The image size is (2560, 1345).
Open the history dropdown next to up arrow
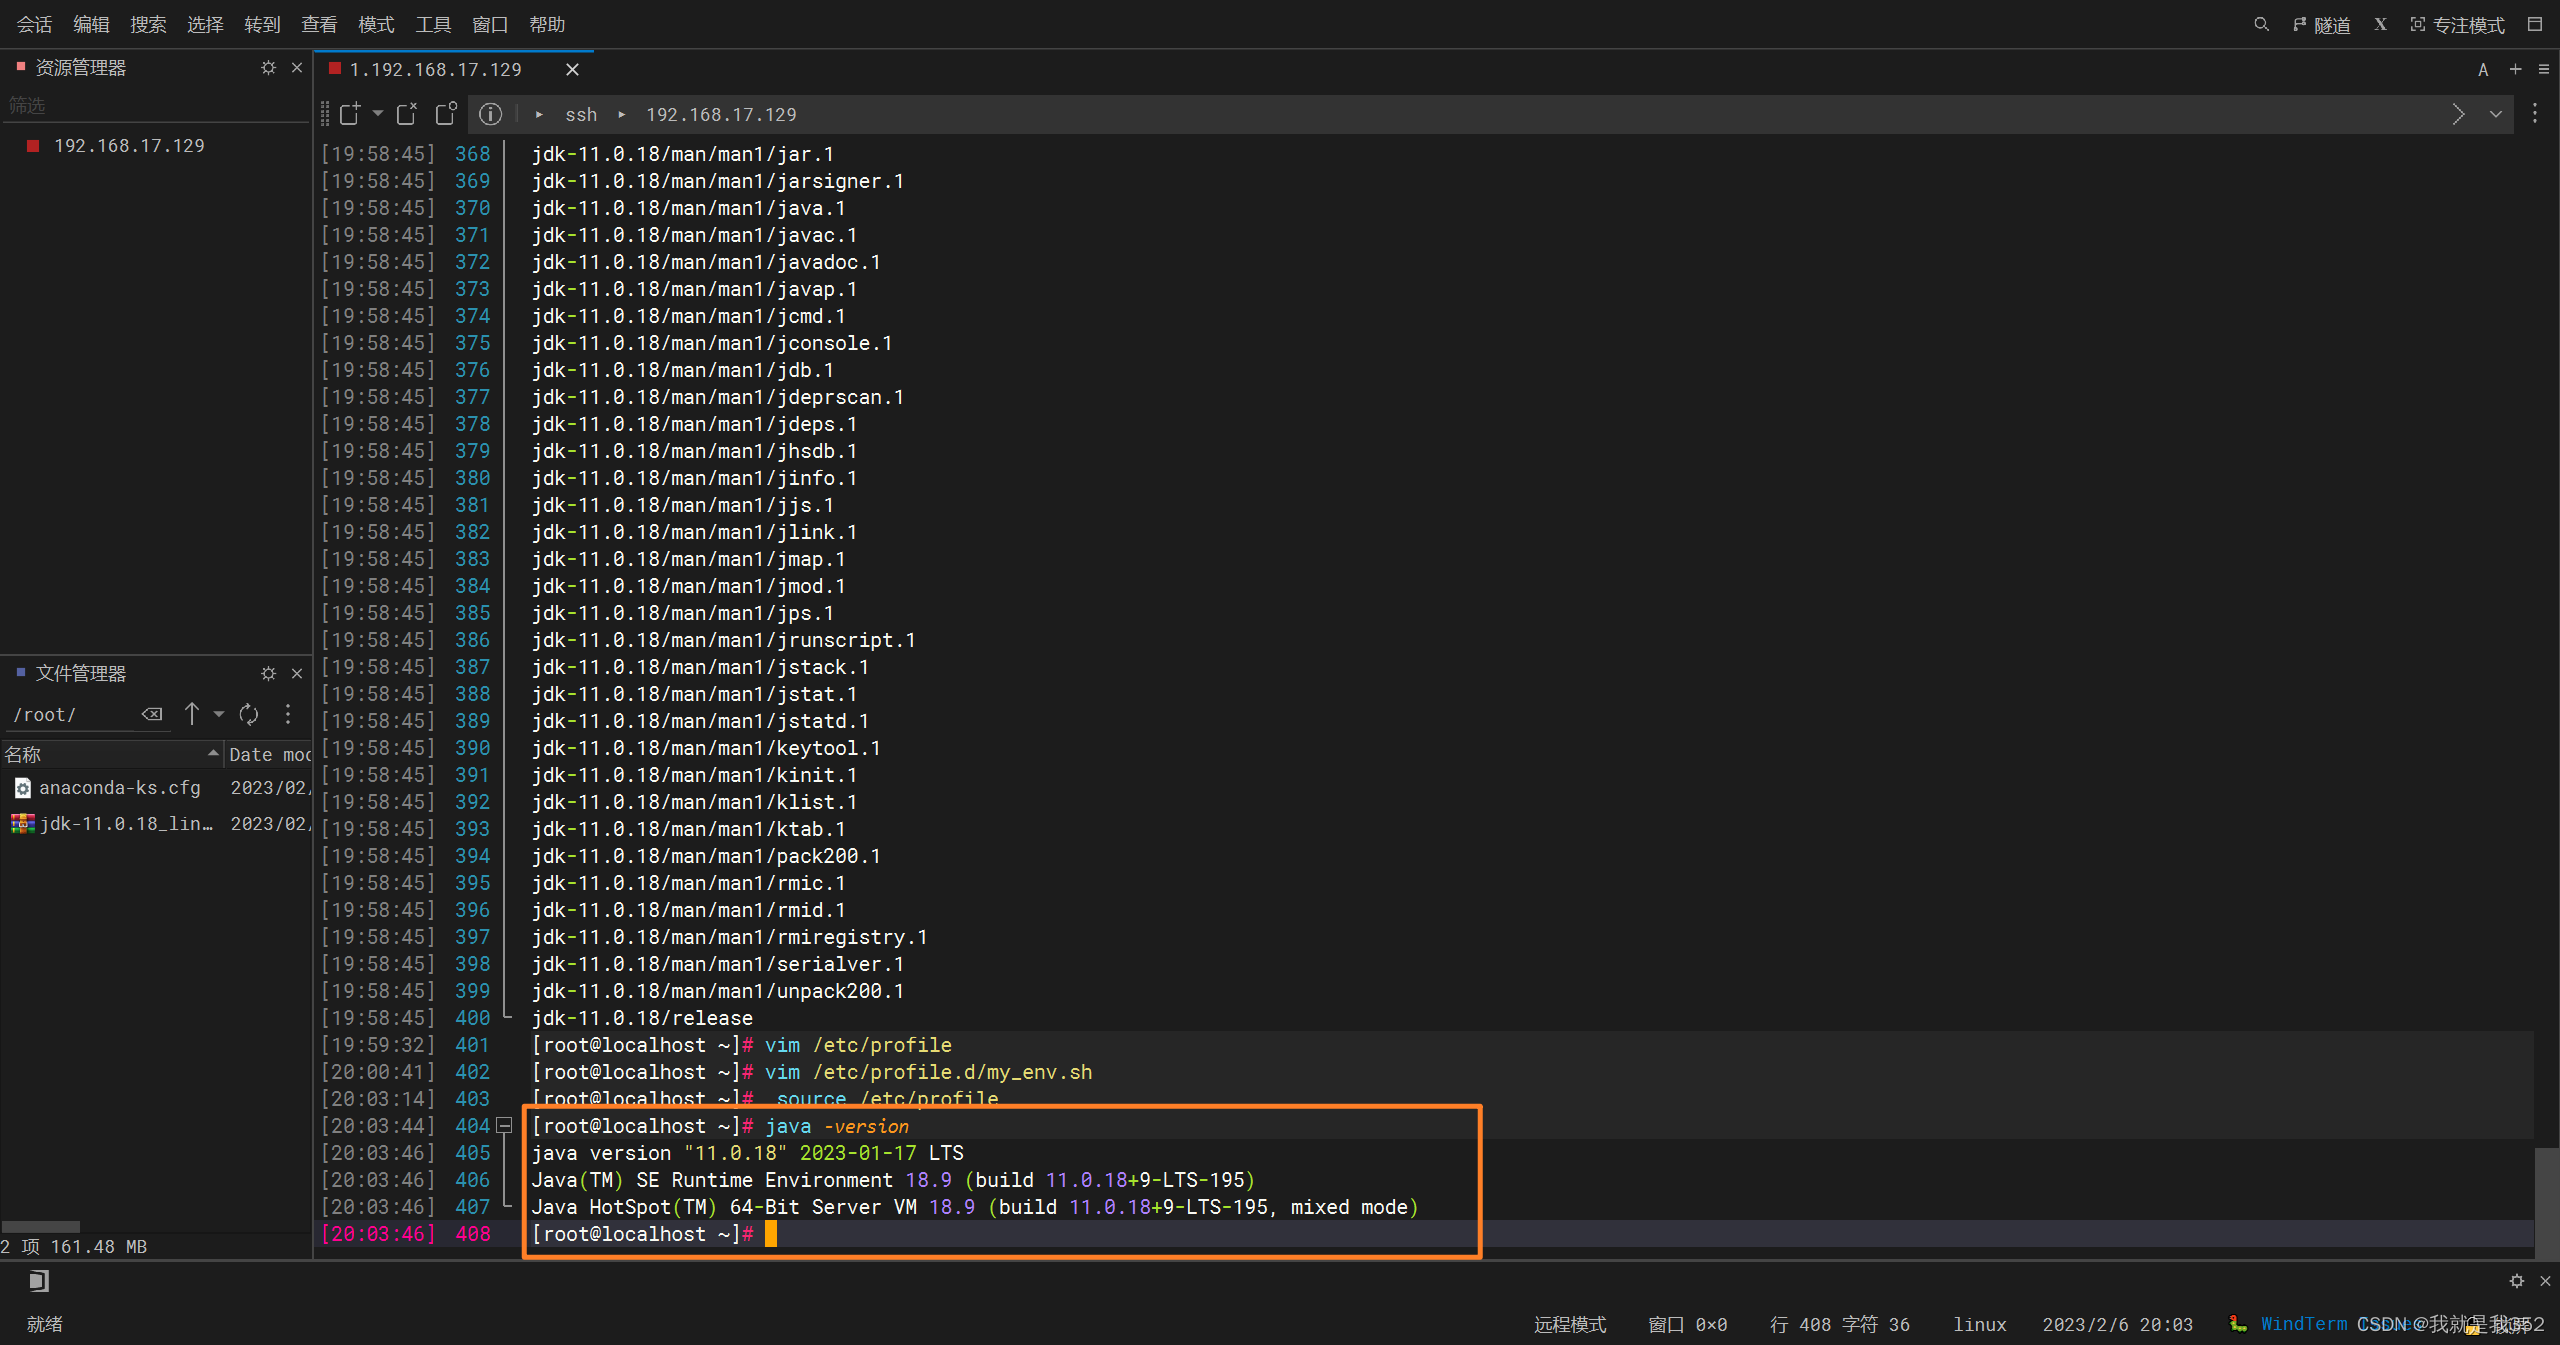219,714
